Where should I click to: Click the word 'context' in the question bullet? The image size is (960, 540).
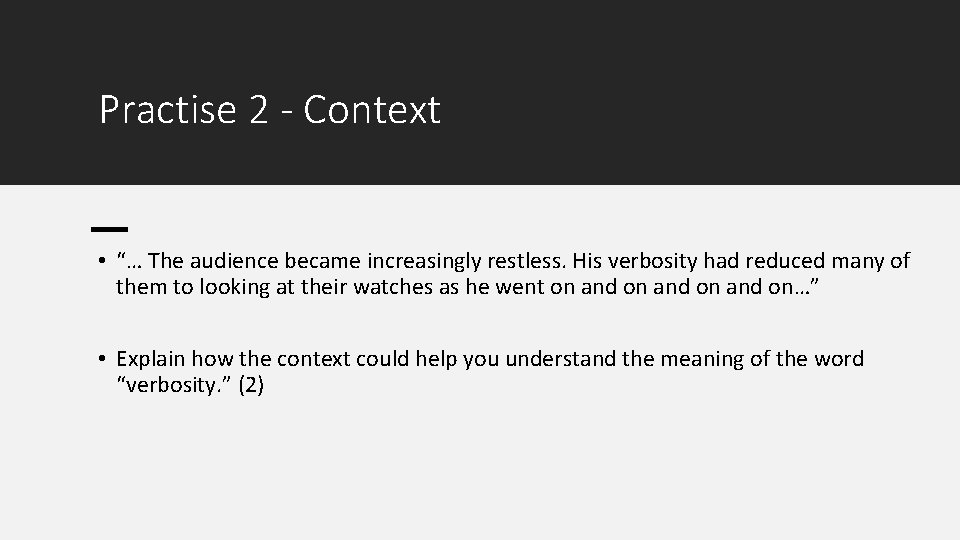(313, 359)
